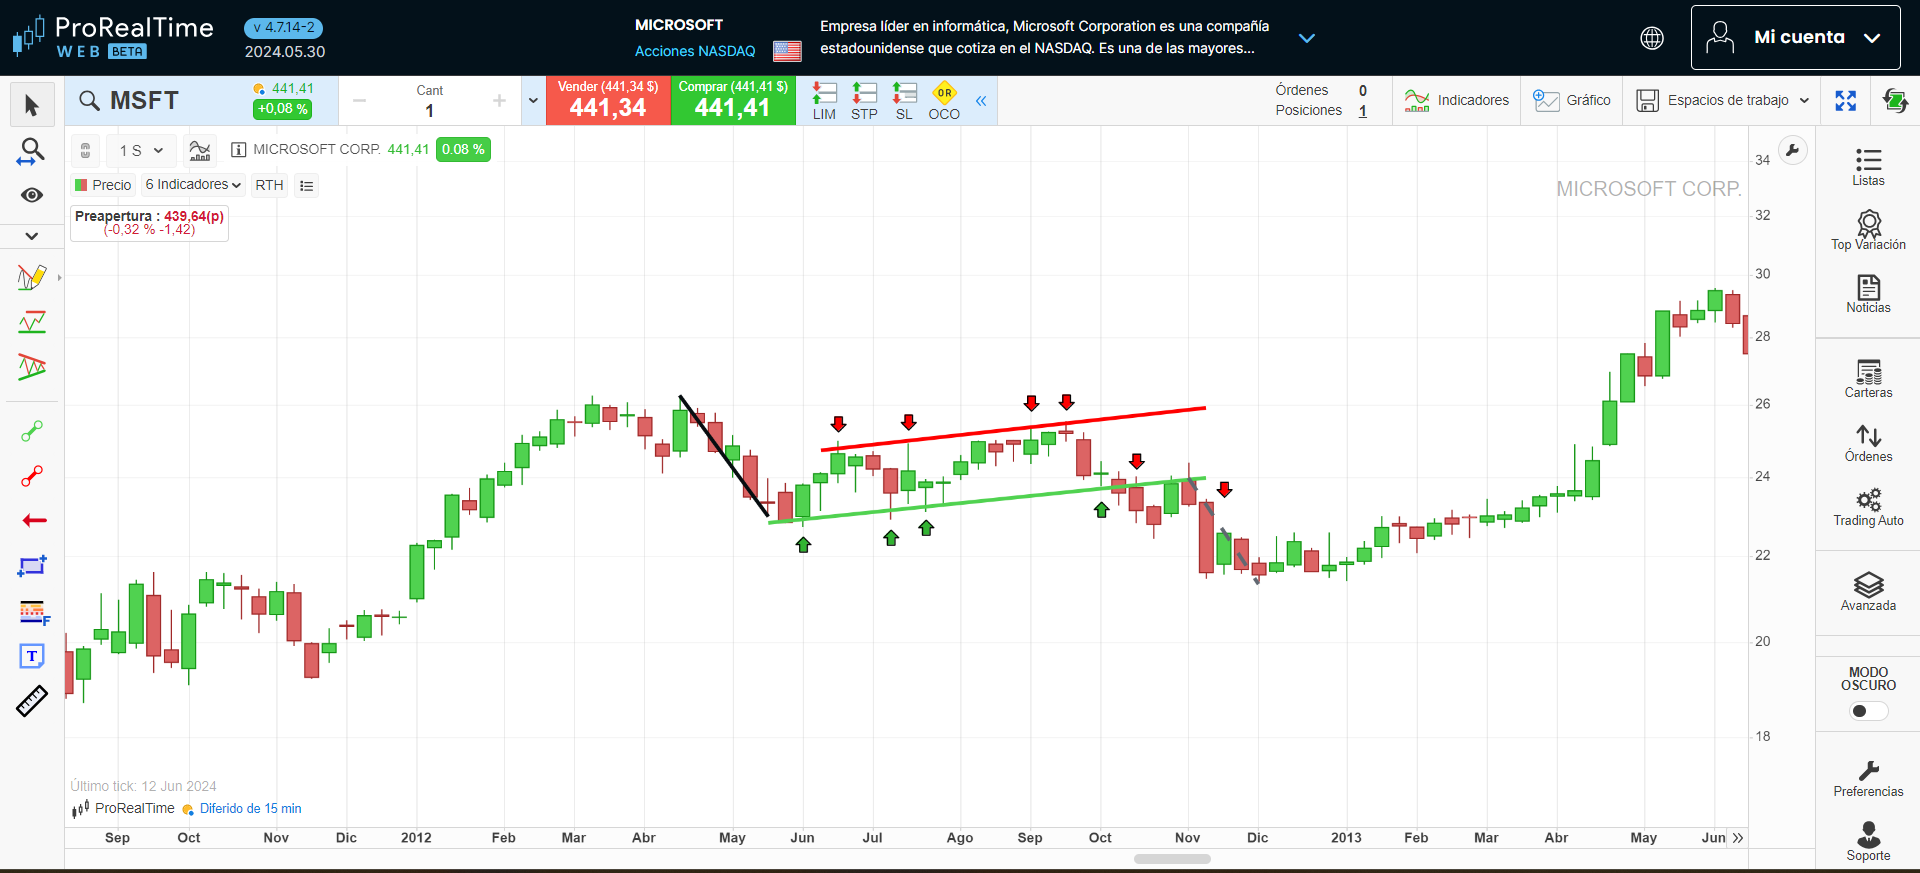The image size is (1920, 873).
Task: Increase quantity with the plus stepper
Action: (499, 101)
